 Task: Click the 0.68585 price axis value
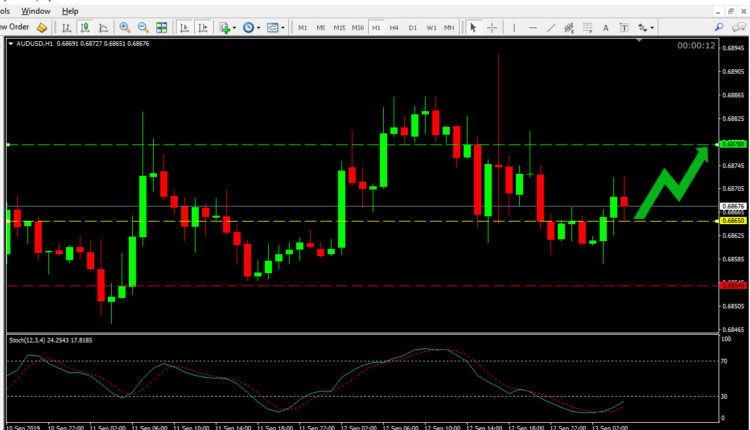pos(733,259)
